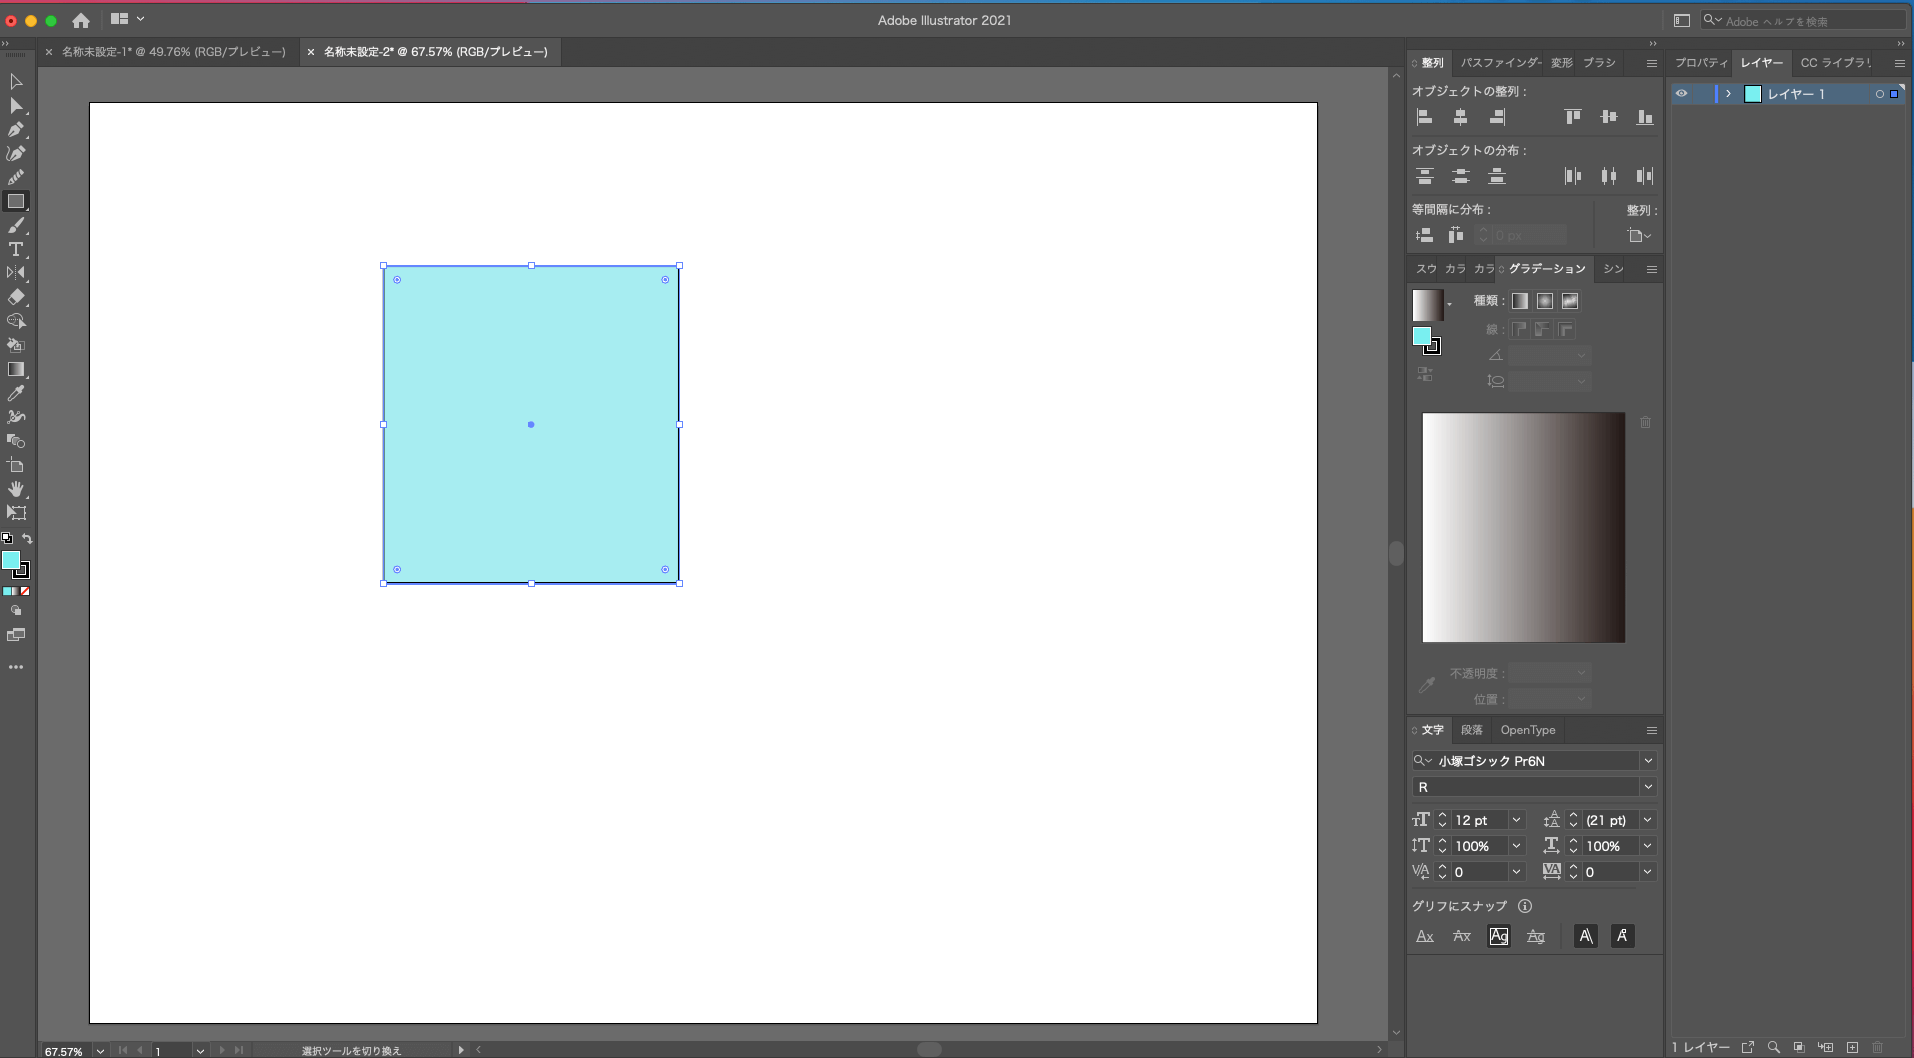1914x1058 pixels.
Task: Open font size 12 pt dropdown
Action: (x=1516, y=820)
